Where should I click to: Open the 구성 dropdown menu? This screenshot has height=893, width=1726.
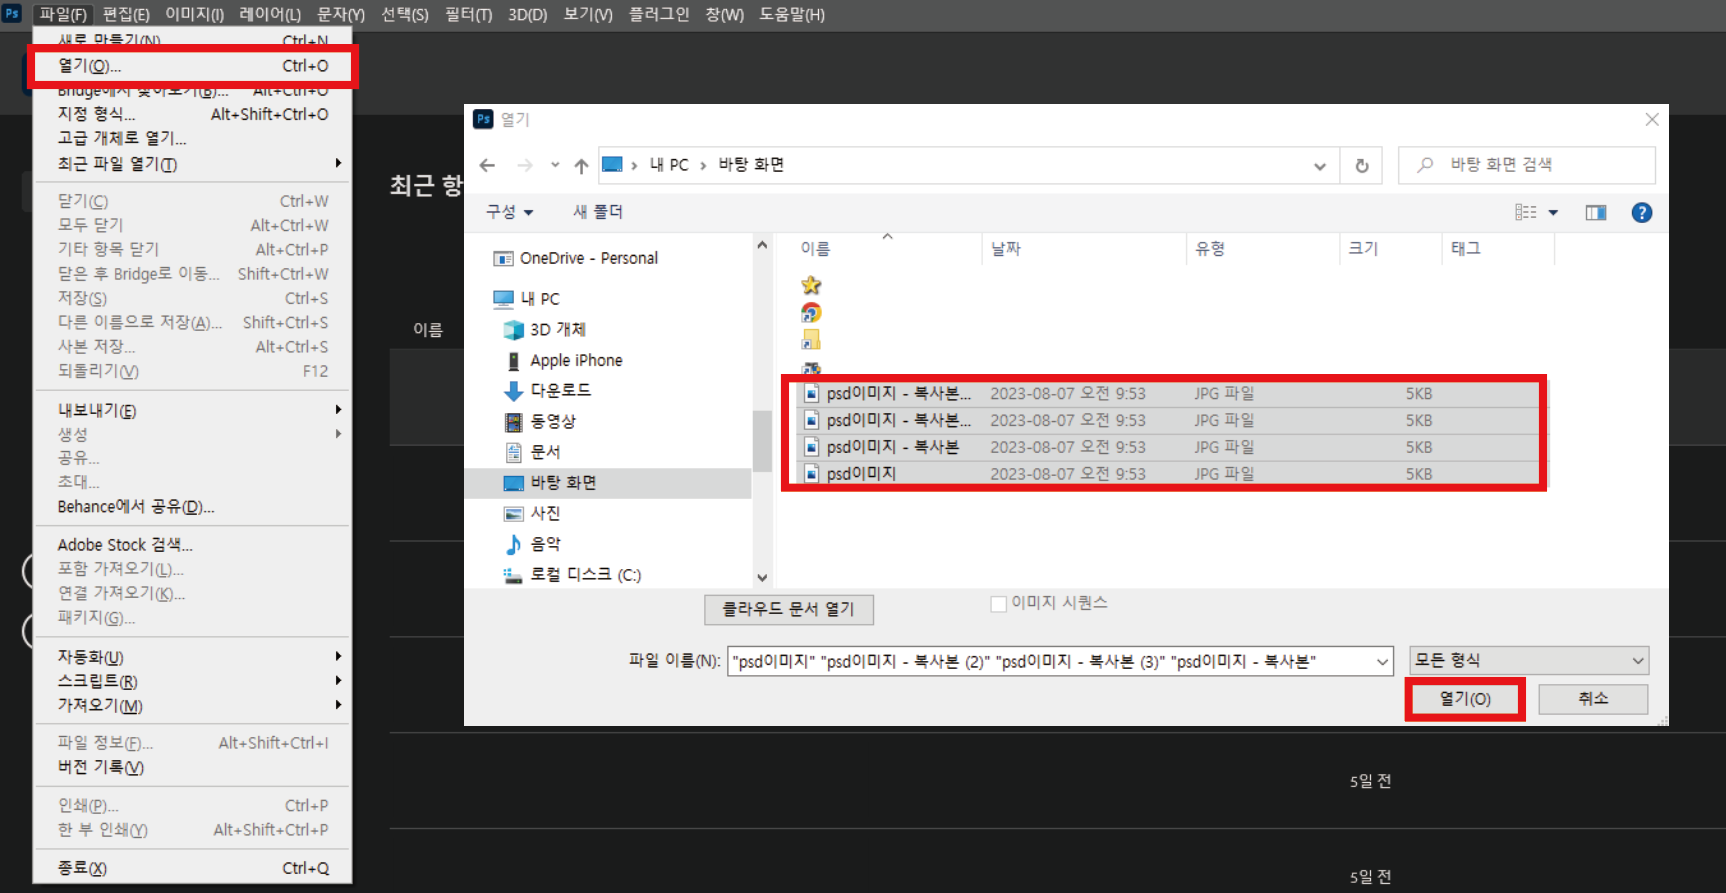(x=510, y=212)
